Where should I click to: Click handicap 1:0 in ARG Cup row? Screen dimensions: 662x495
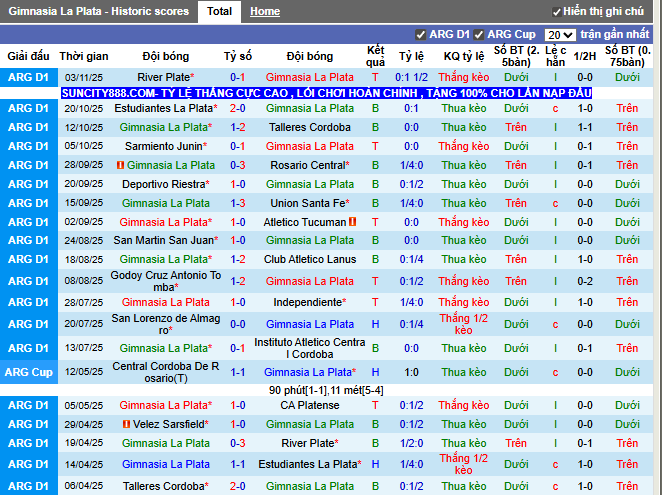click(411, 372)
